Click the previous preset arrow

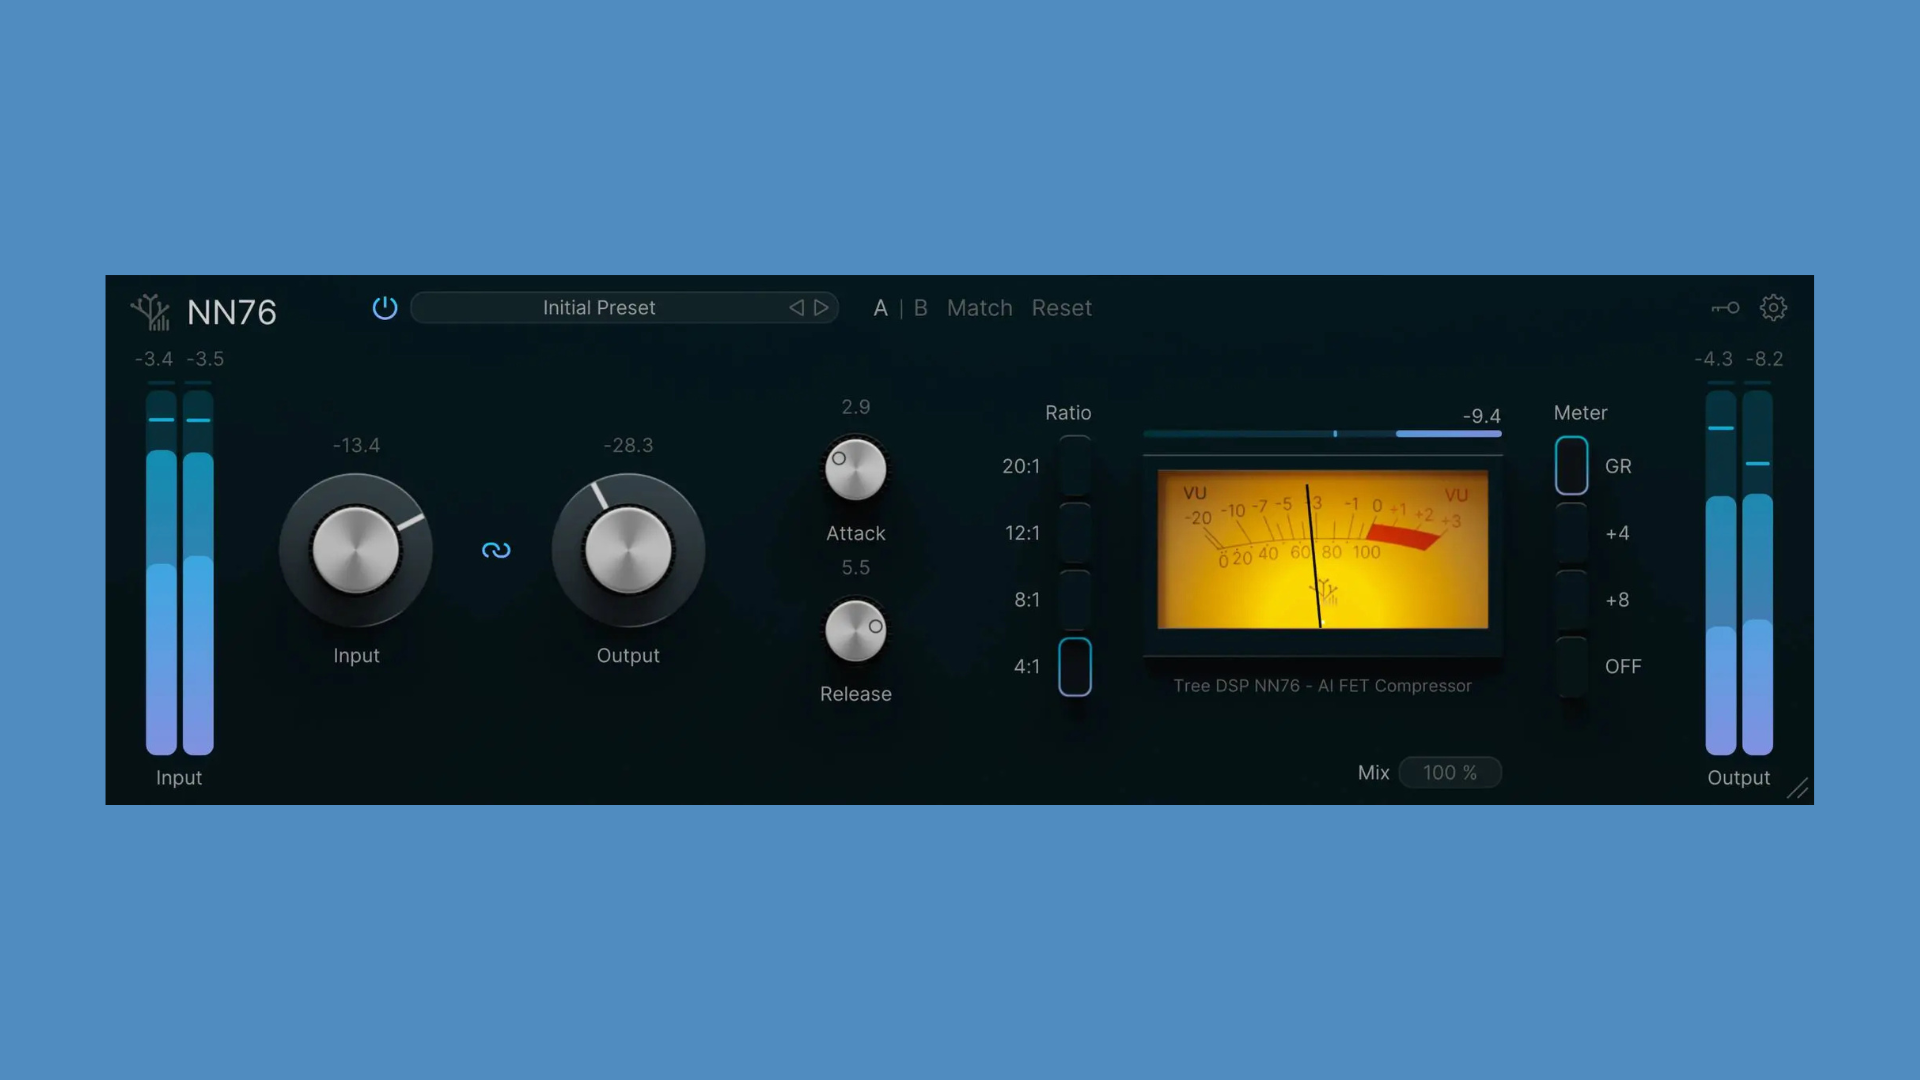[796, 307]
